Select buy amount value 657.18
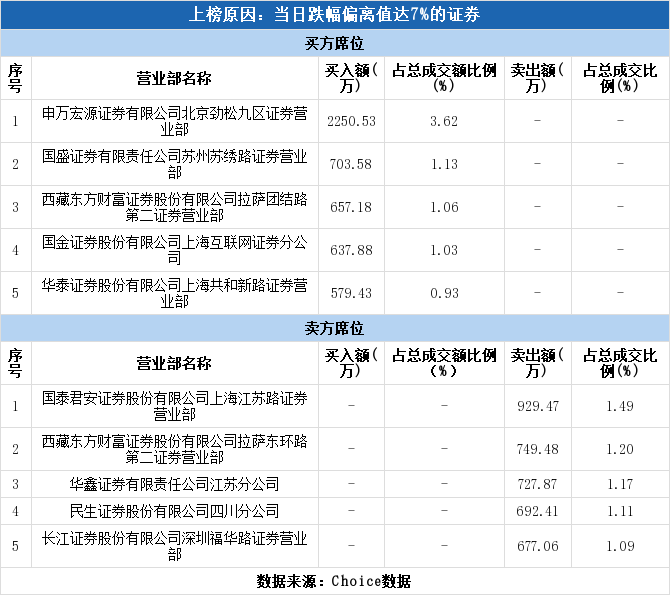The height and width of the screenshot is (595, 670). click(x=351, y=207)
